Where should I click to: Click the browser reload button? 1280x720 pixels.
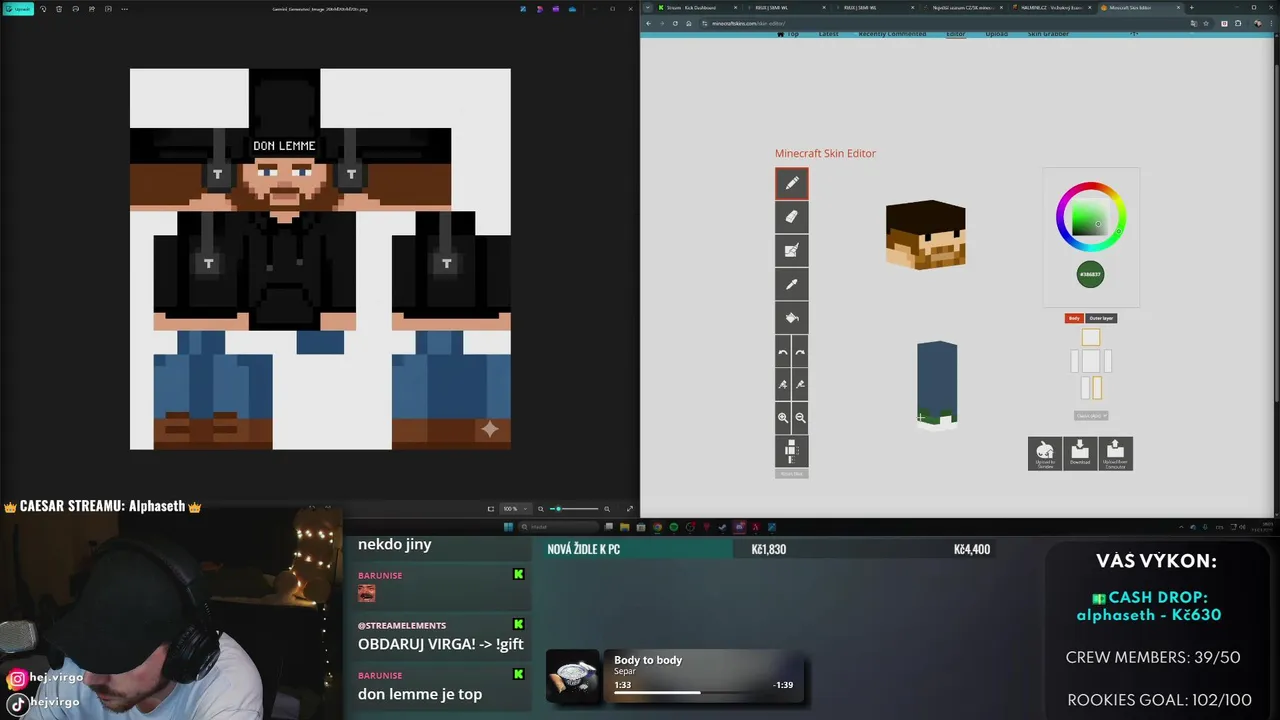(675, 23)
